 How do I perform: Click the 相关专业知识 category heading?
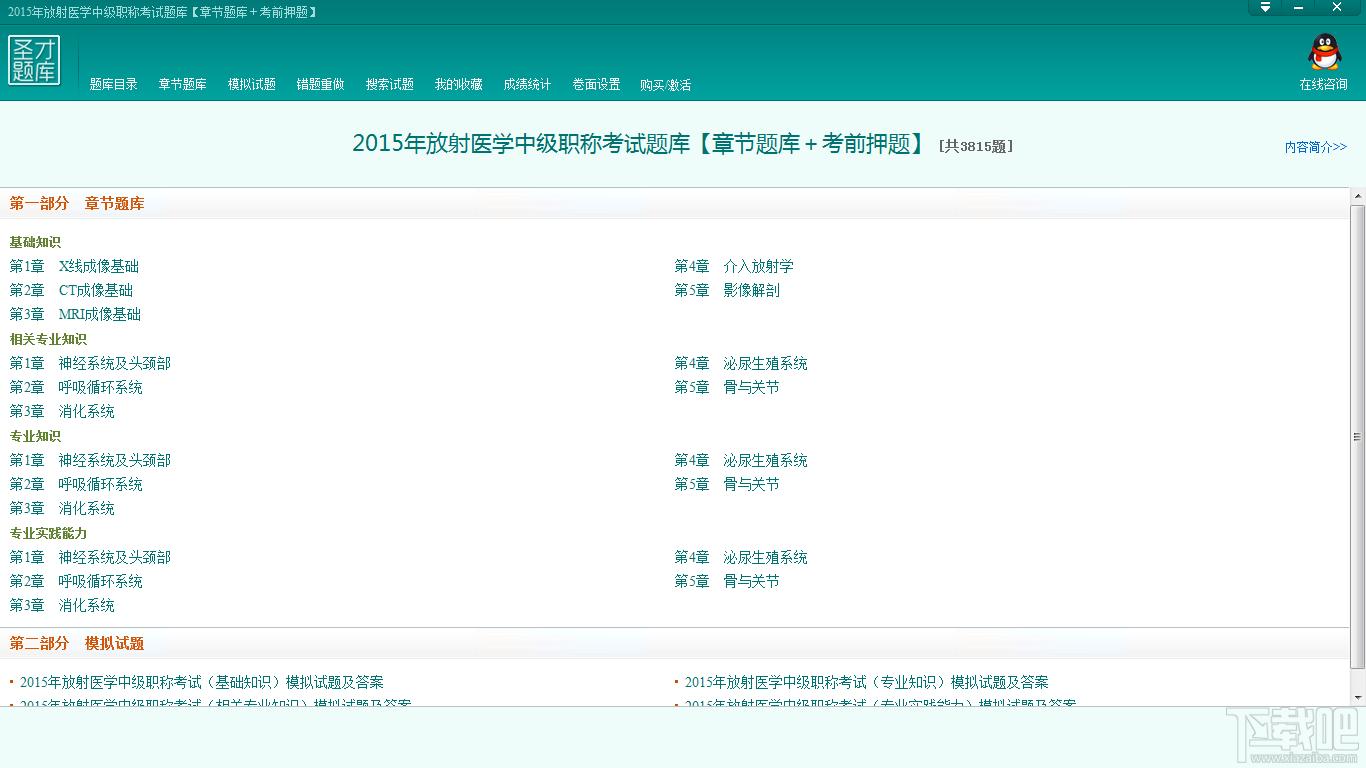pos(48,339)
